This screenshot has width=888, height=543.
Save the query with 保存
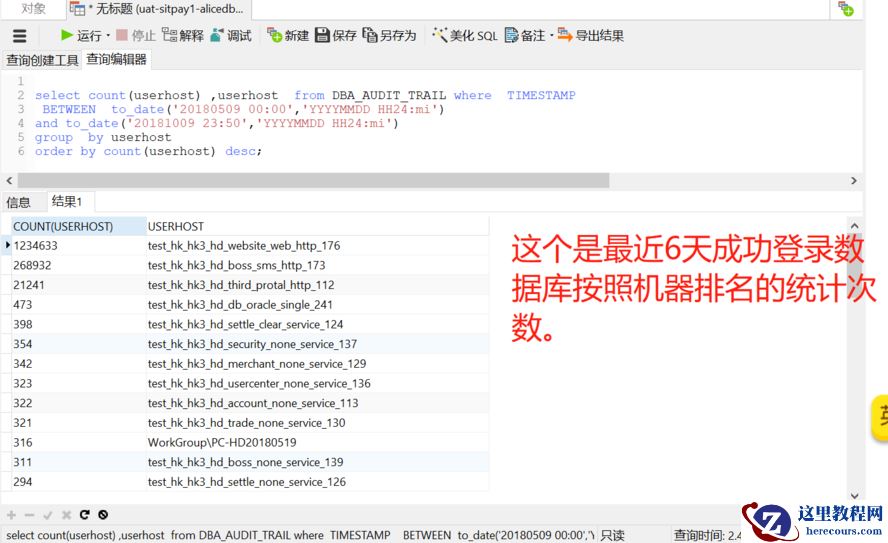pos(335,36)
